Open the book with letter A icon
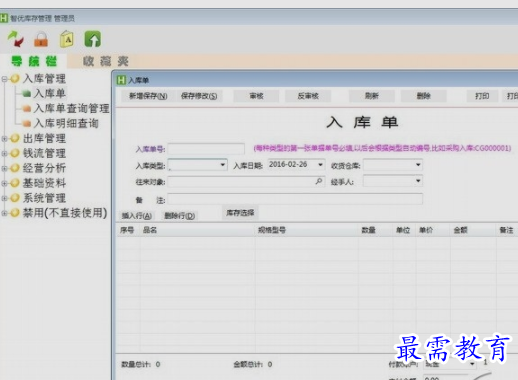Image resolution: width=518 pixels, height=380 pixels. tap(67, 39)
